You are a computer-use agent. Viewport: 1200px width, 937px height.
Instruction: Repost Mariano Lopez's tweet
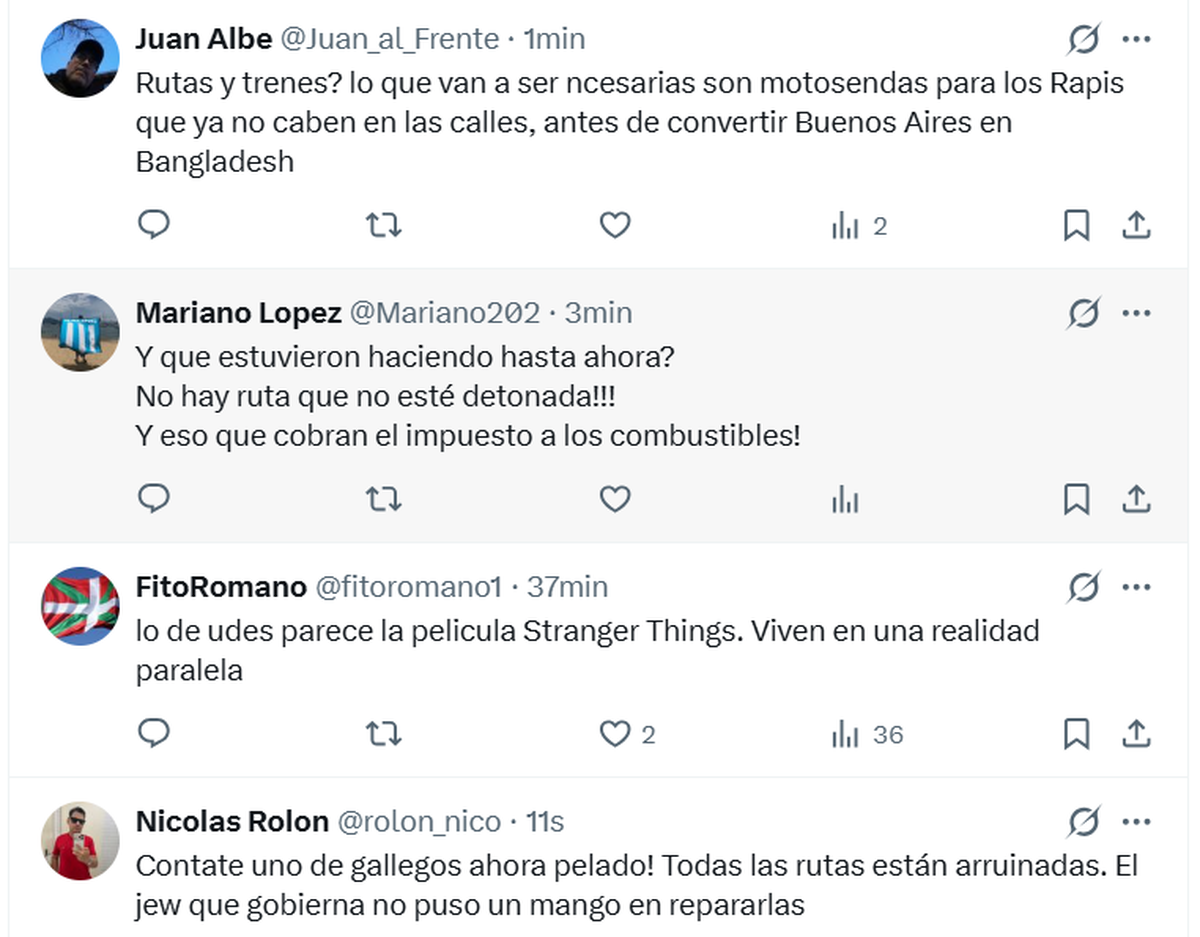pyautogui.click(x=384, y=498)
